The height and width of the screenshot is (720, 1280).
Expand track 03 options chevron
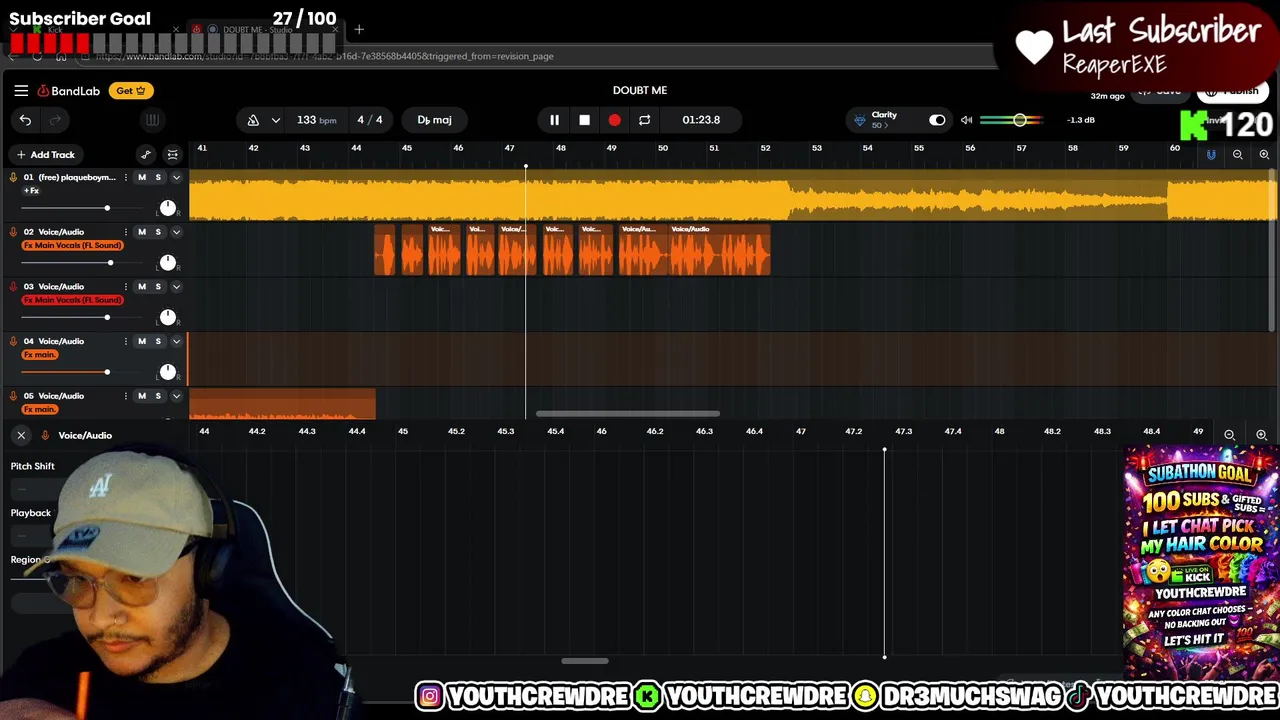coord(176,287)
